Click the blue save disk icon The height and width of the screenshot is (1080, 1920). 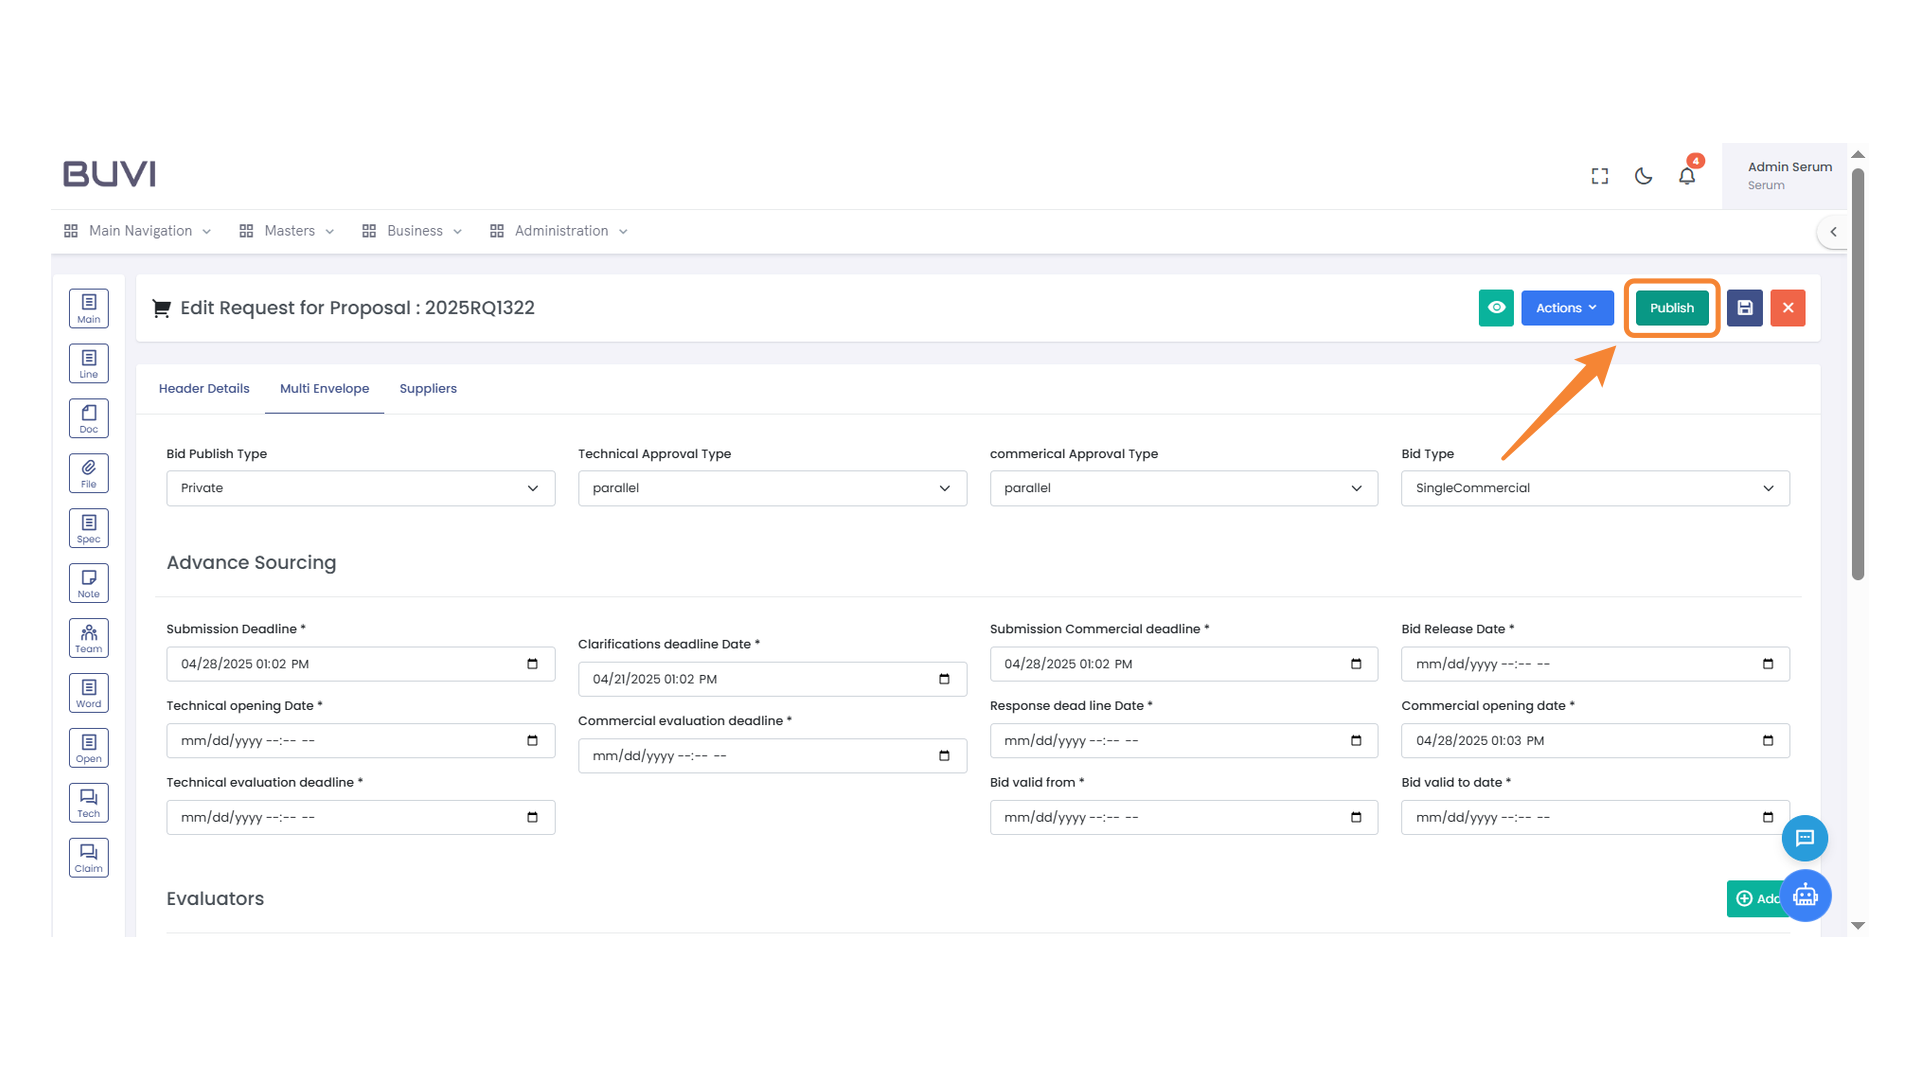point(1744,308)
